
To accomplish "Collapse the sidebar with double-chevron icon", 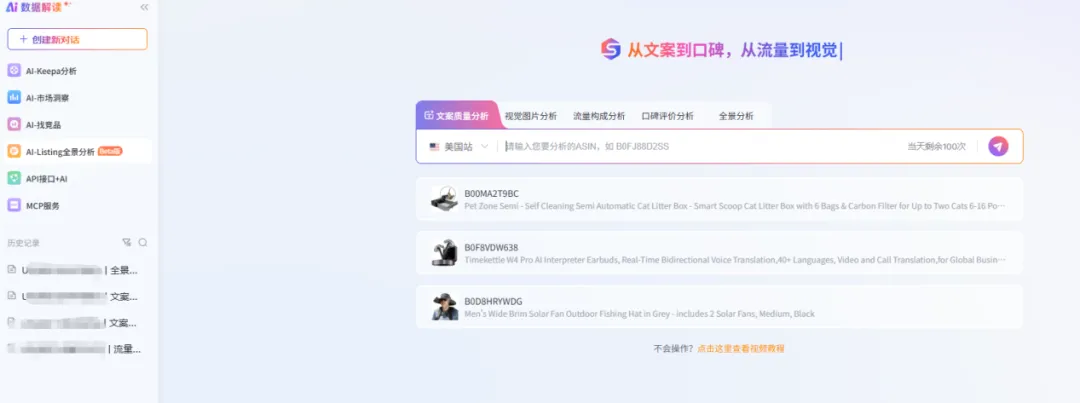I will tap(144, 7).
